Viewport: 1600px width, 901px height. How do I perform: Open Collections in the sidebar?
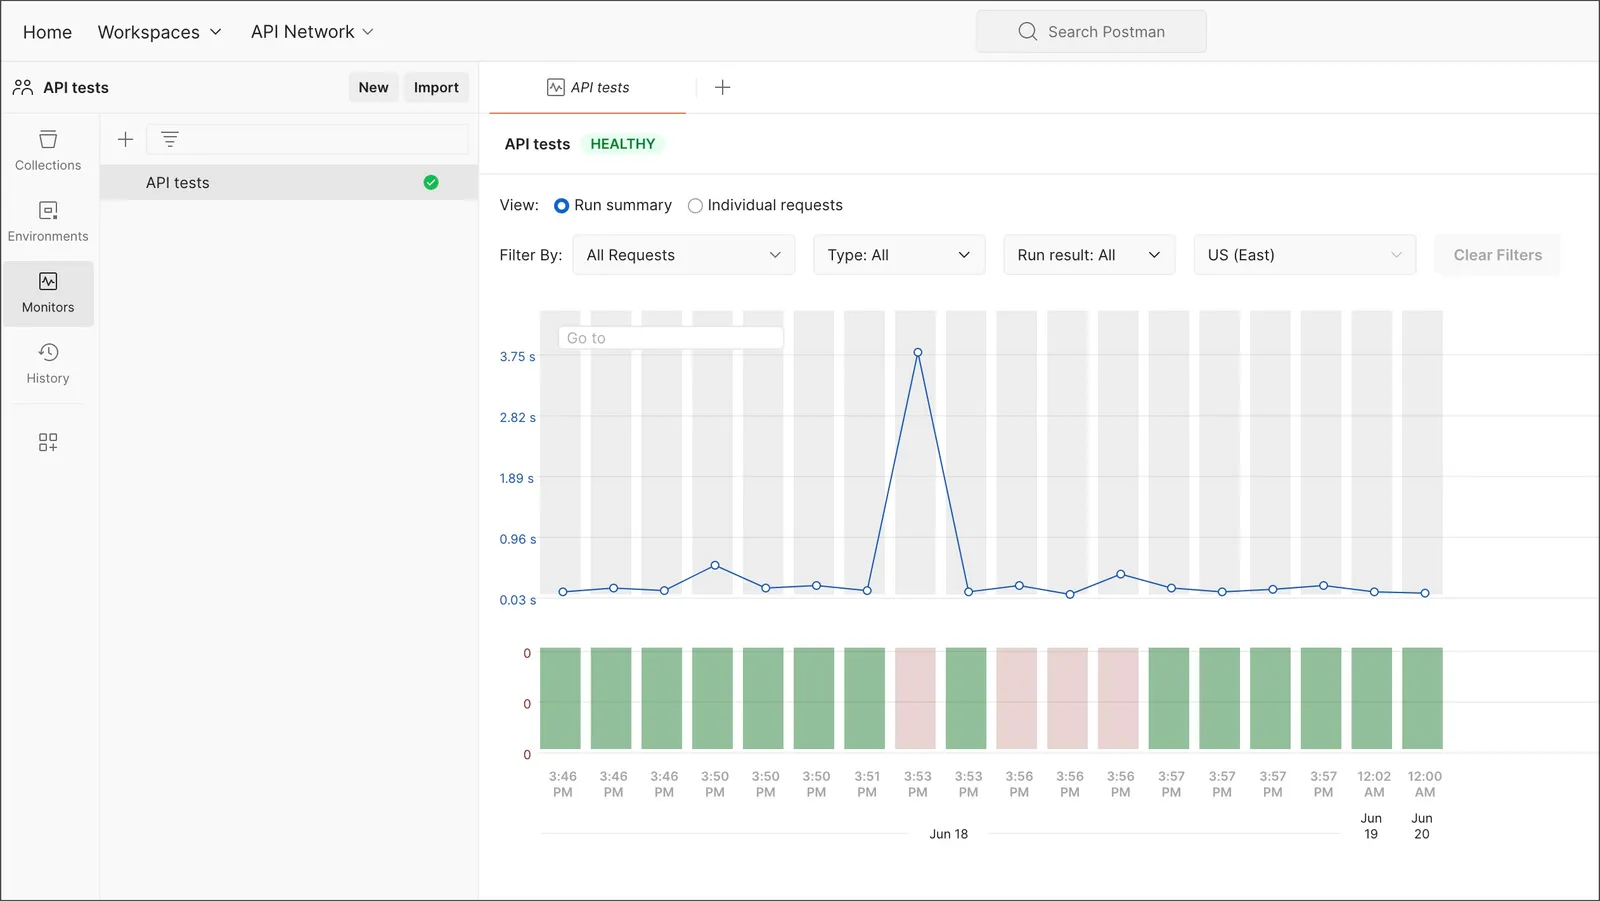[x=48, y=150]
